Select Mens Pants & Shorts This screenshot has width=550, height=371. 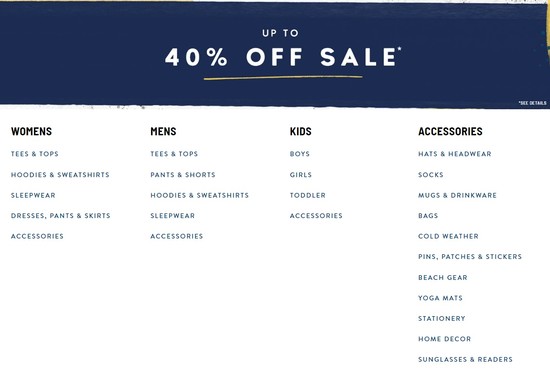coord(183,175)
